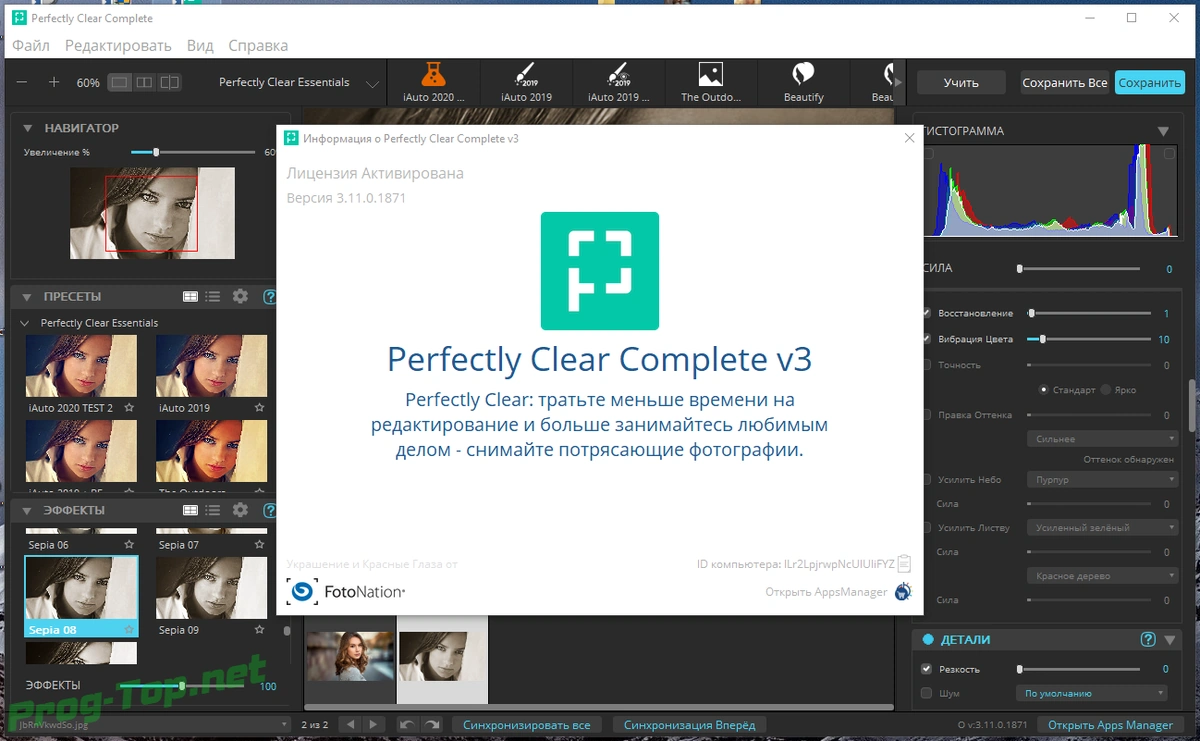Copy the computer ID with clipboard icon
The image size is (1200, 741).
coord(904,564)
